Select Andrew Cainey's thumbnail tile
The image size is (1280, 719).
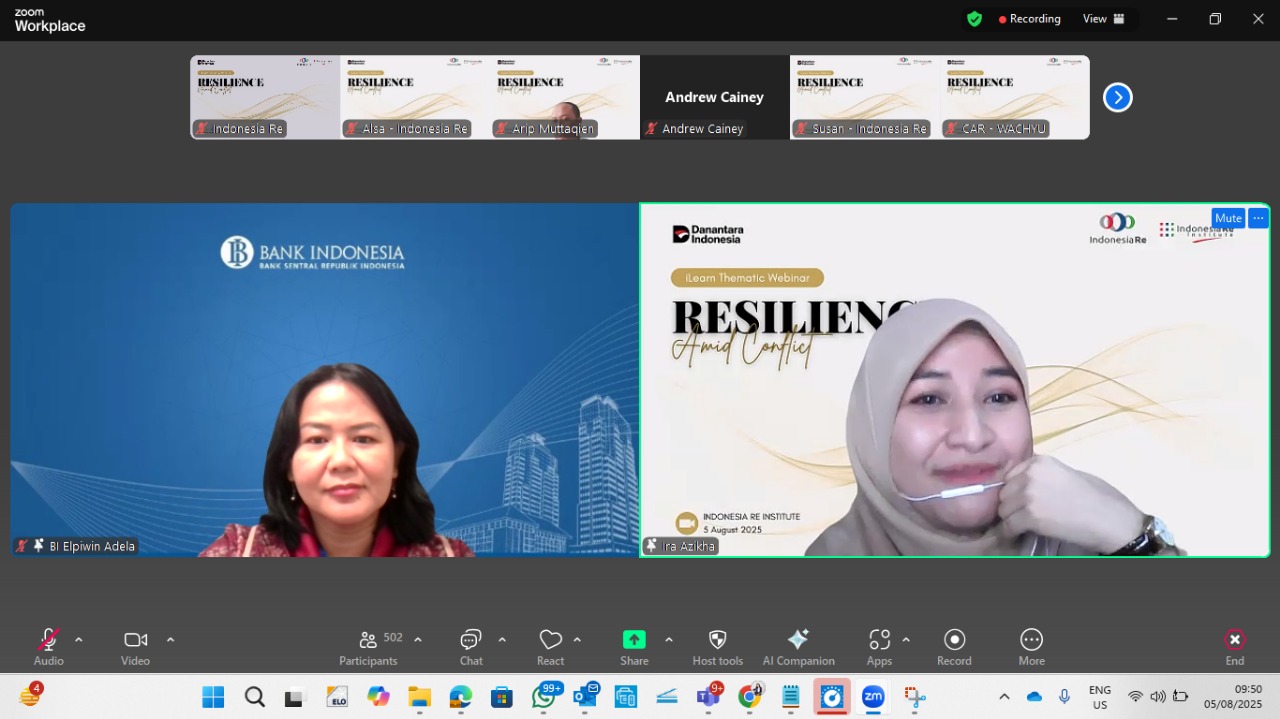click(x=715, y=97)
